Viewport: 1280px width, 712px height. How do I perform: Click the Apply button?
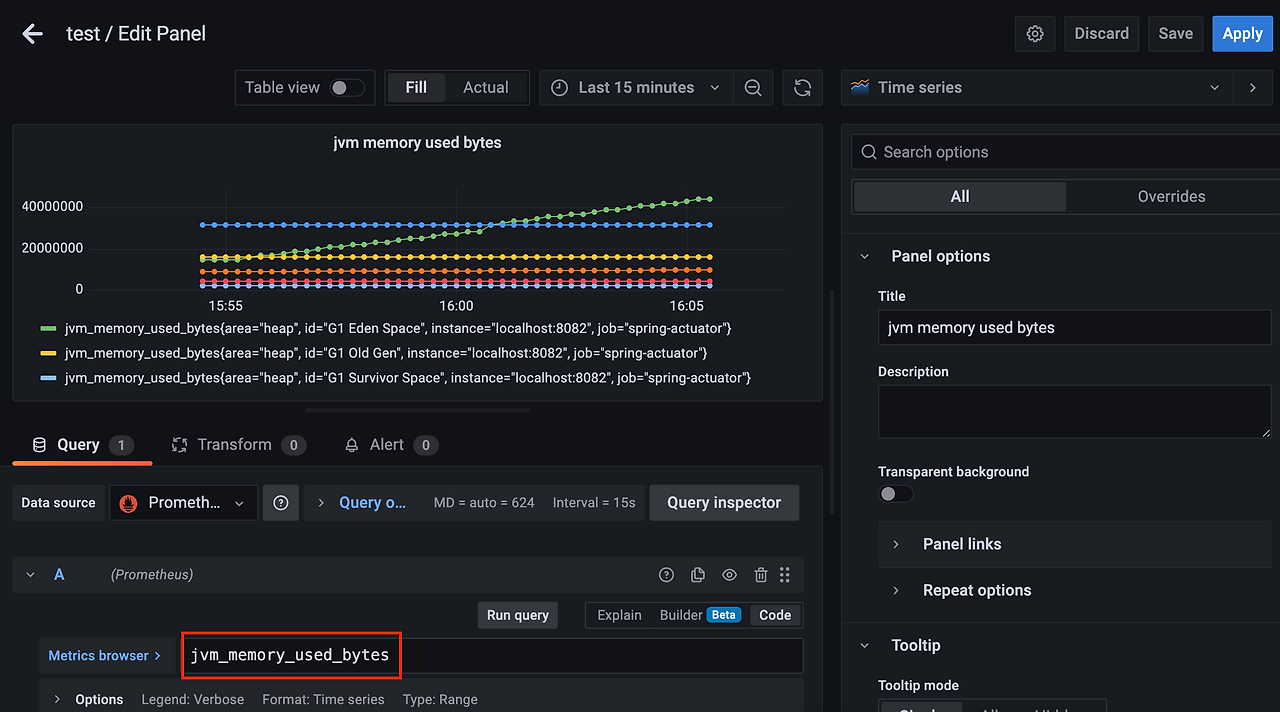tap(1242, 33)
